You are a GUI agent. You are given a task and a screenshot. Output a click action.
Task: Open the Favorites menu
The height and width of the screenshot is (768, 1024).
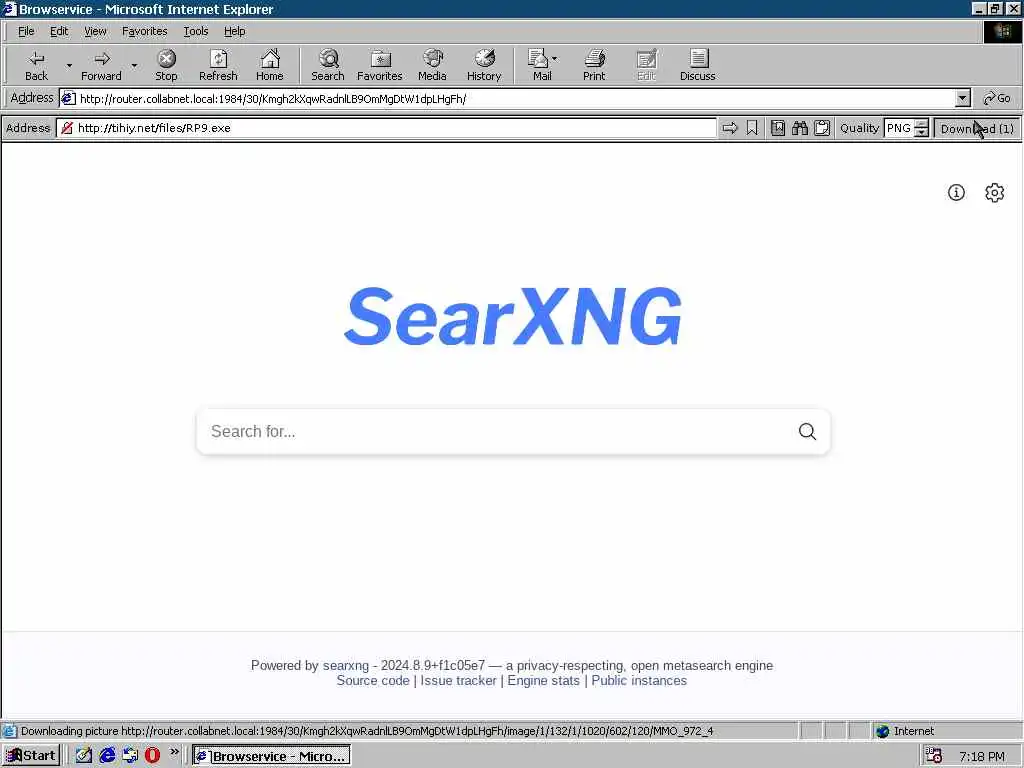pyautogui.click(x=144, y=31)
